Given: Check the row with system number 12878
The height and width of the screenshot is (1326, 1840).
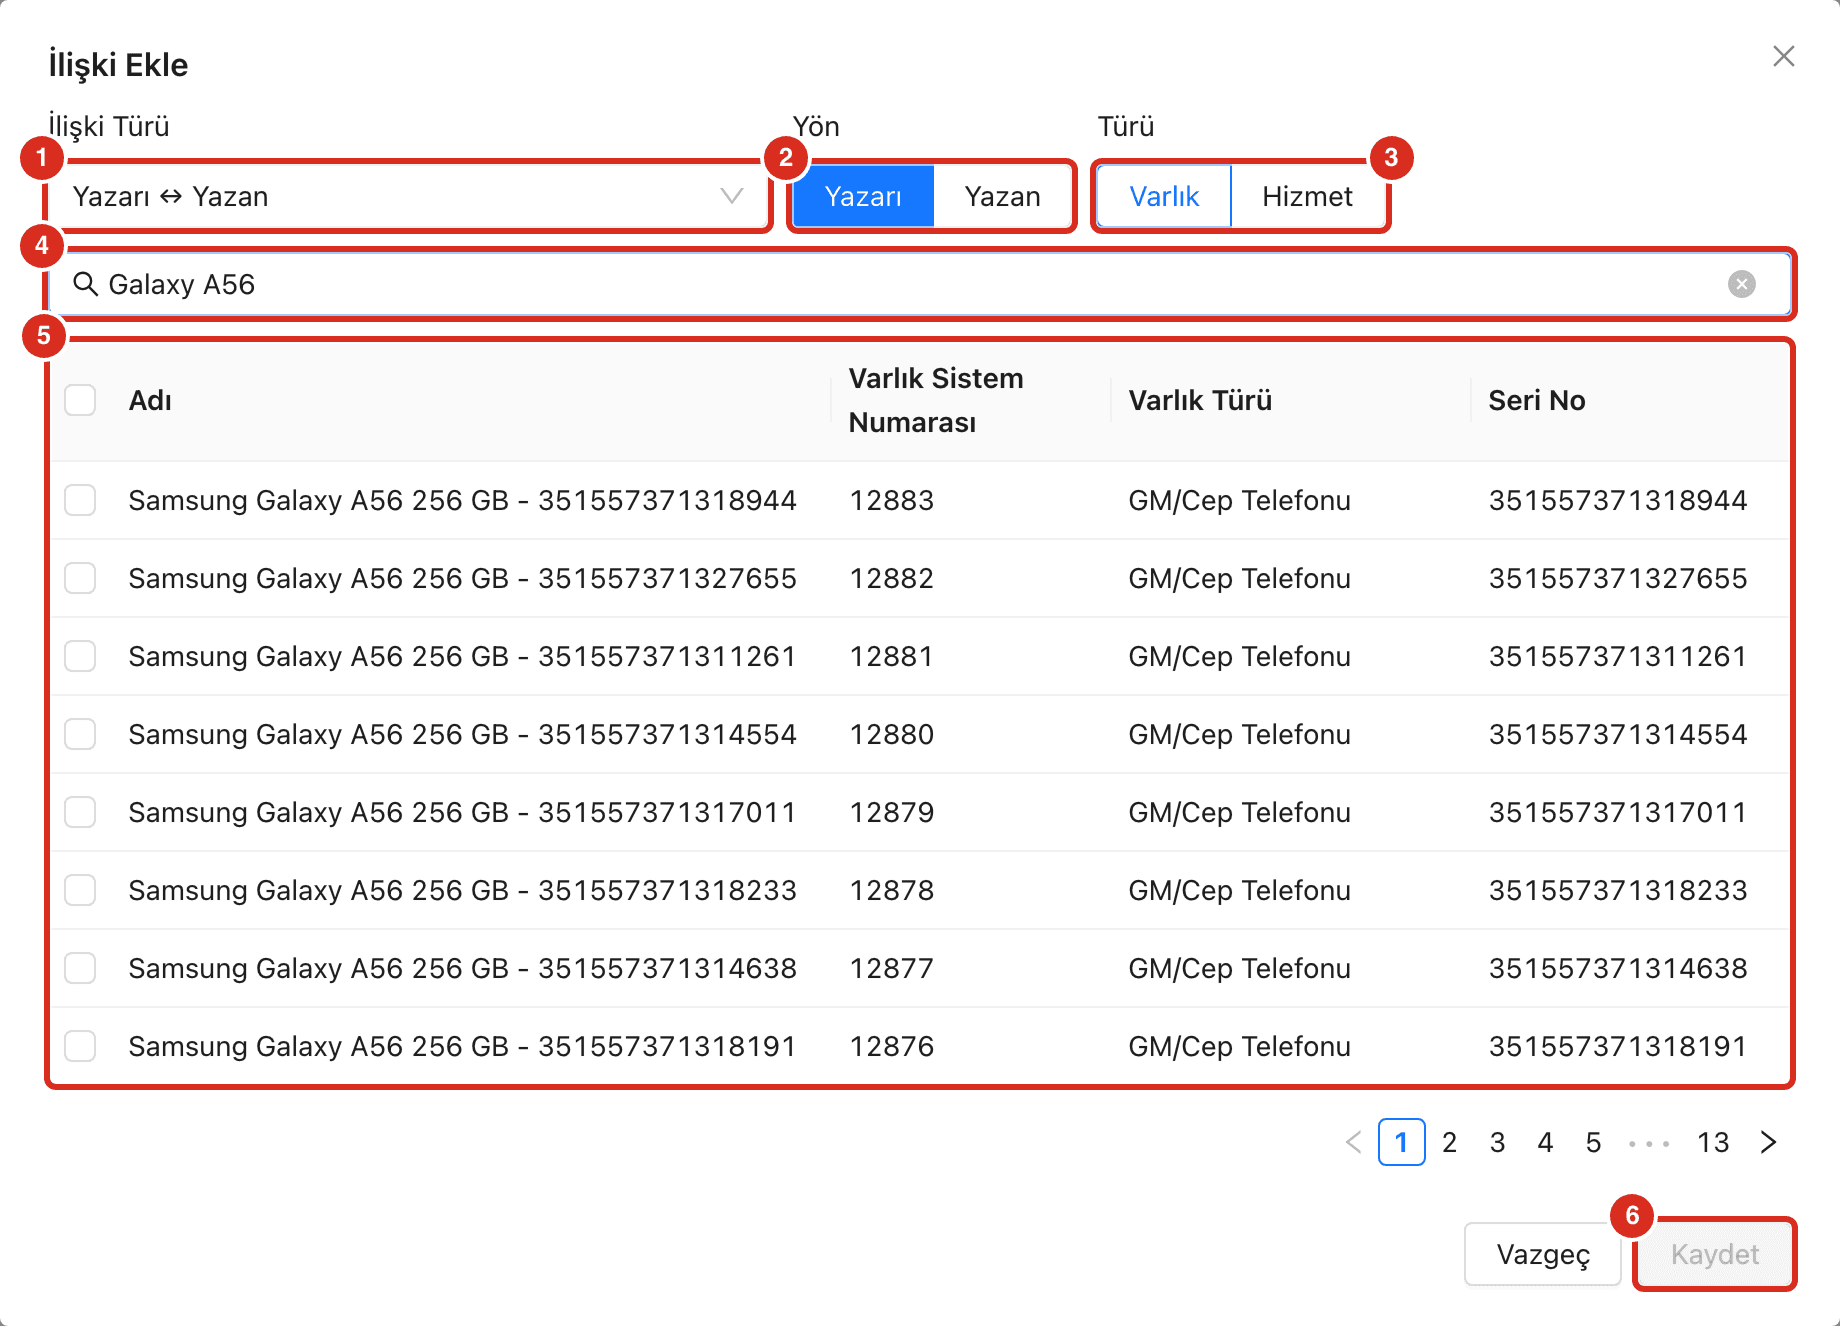Looking at the screenshot, I should coord(80,890).
